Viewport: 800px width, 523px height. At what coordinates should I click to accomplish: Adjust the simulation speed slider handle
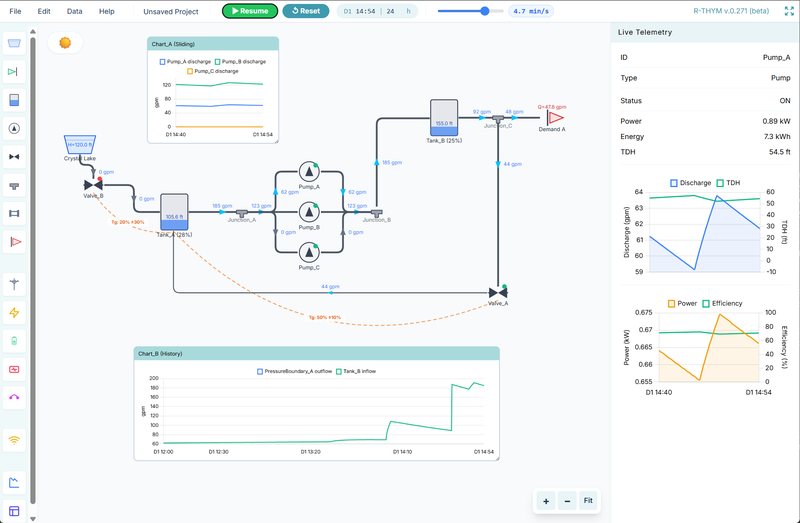tap(485, 11)
